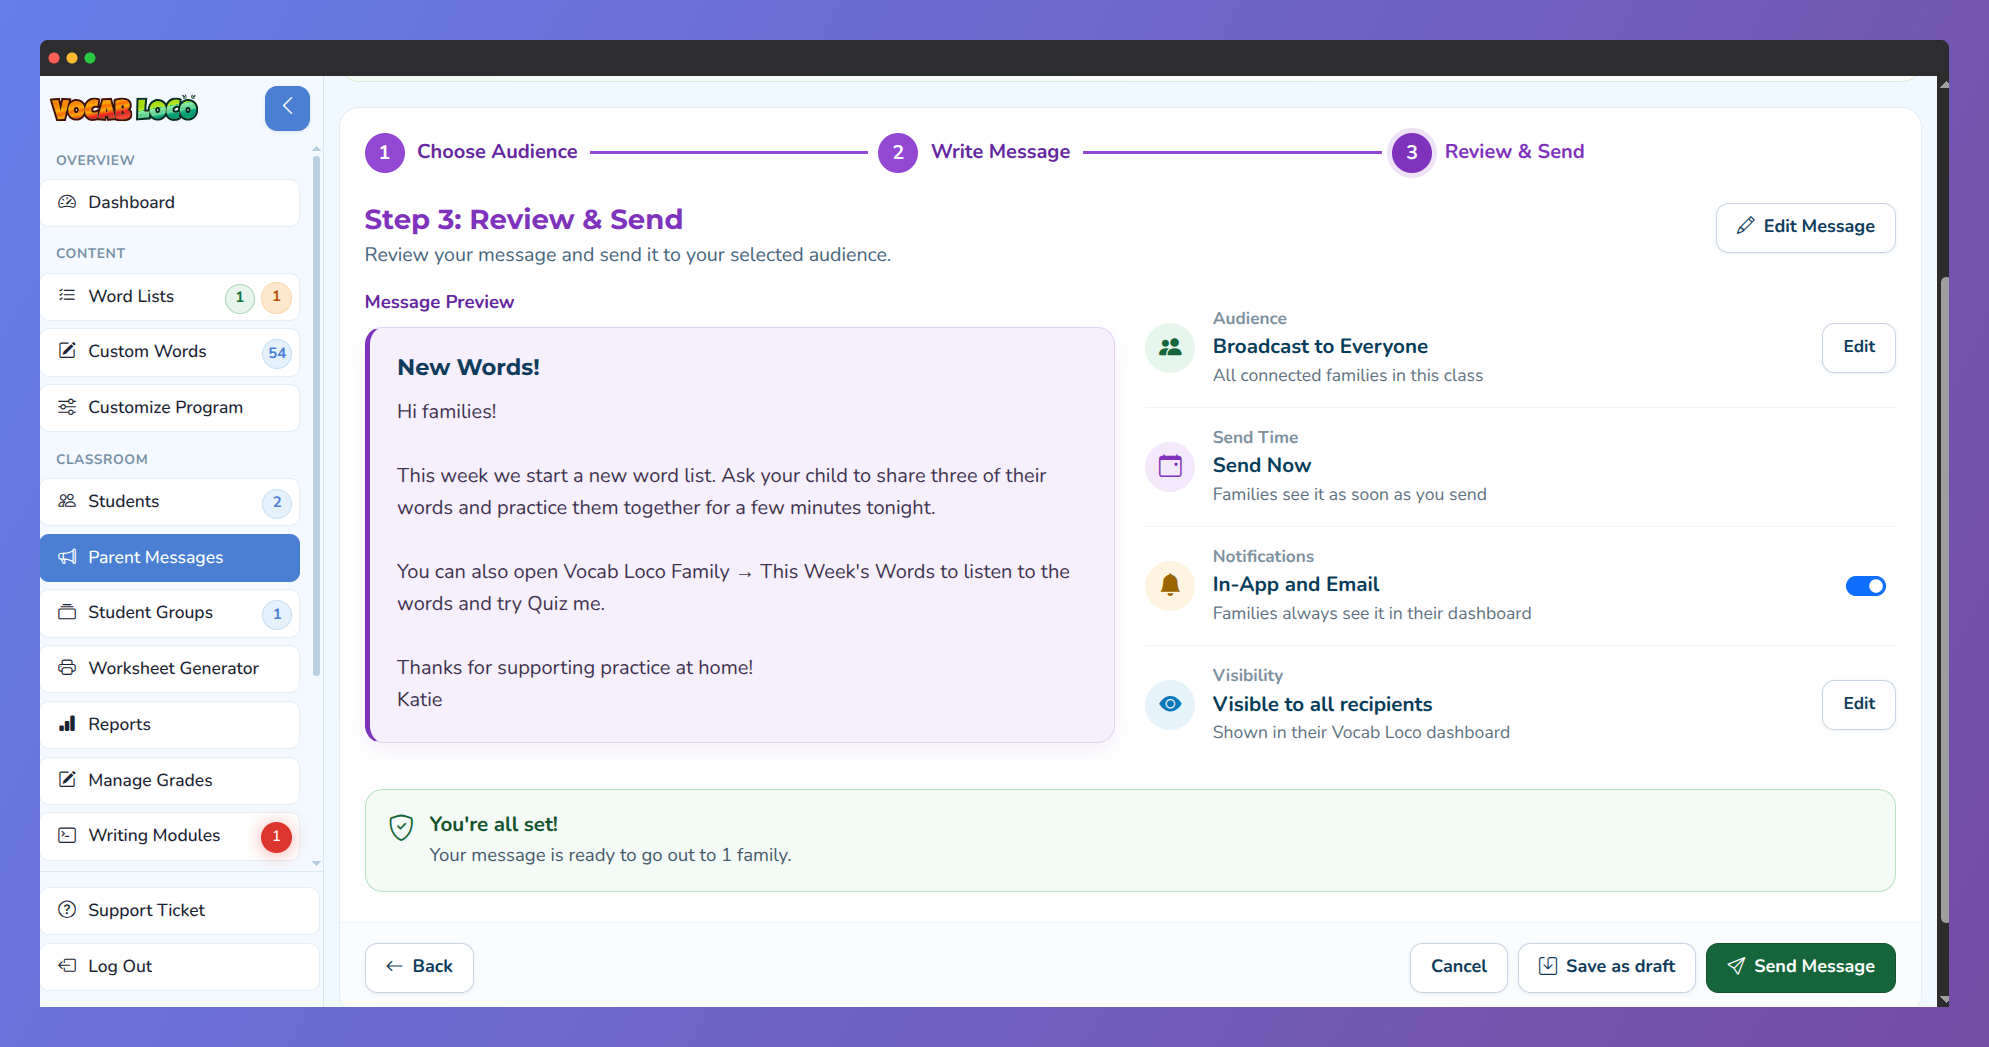Image resolution: width=1989 pixels, height=1047 pixels.
Task: Click the main page vertical scrollbar
Action: click(x=1943, y=600)
